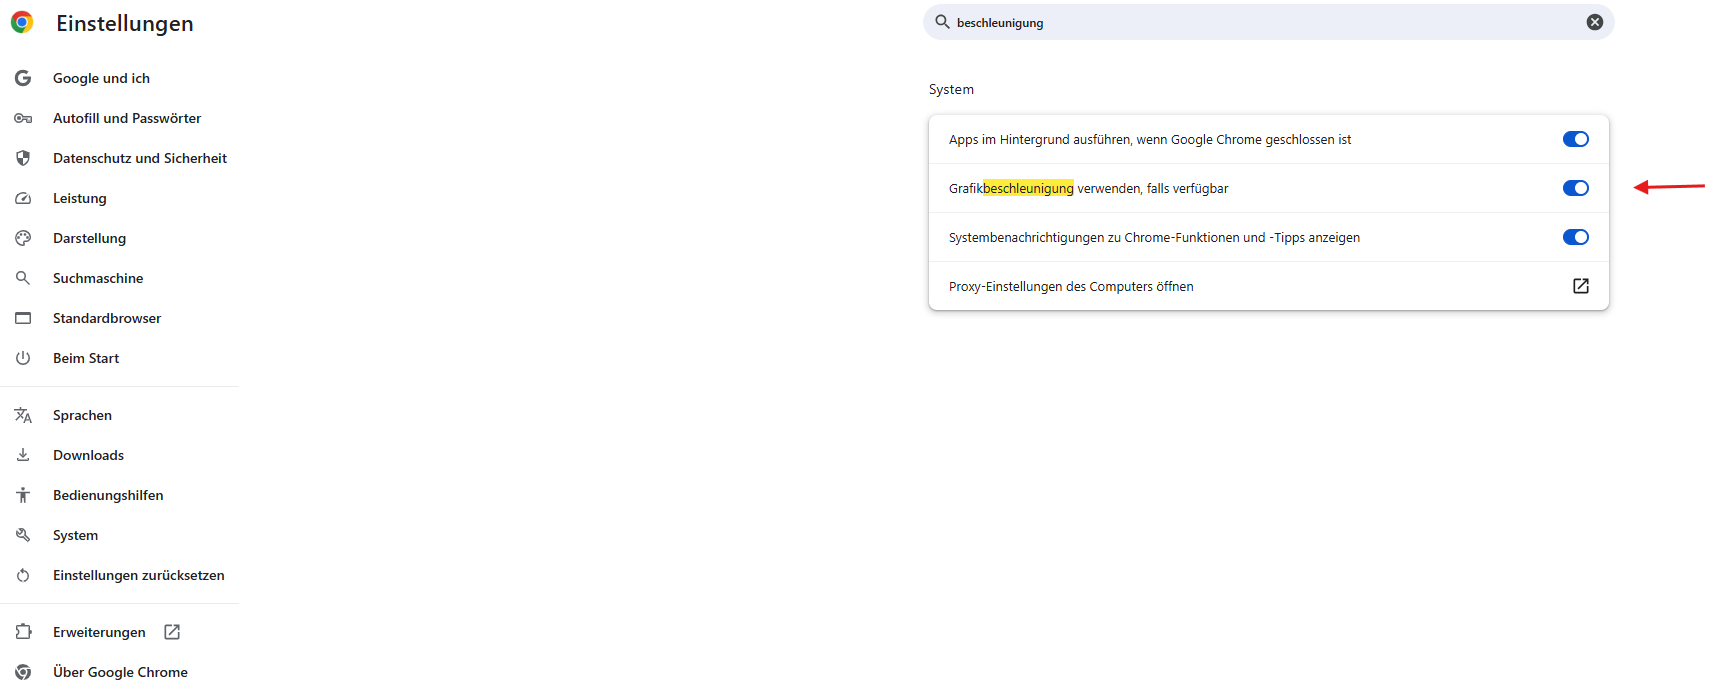The image size is (1711, 693).
Task: Click the reset icon for Einstellungen zurücksetzen
Action: click(23, 575)
